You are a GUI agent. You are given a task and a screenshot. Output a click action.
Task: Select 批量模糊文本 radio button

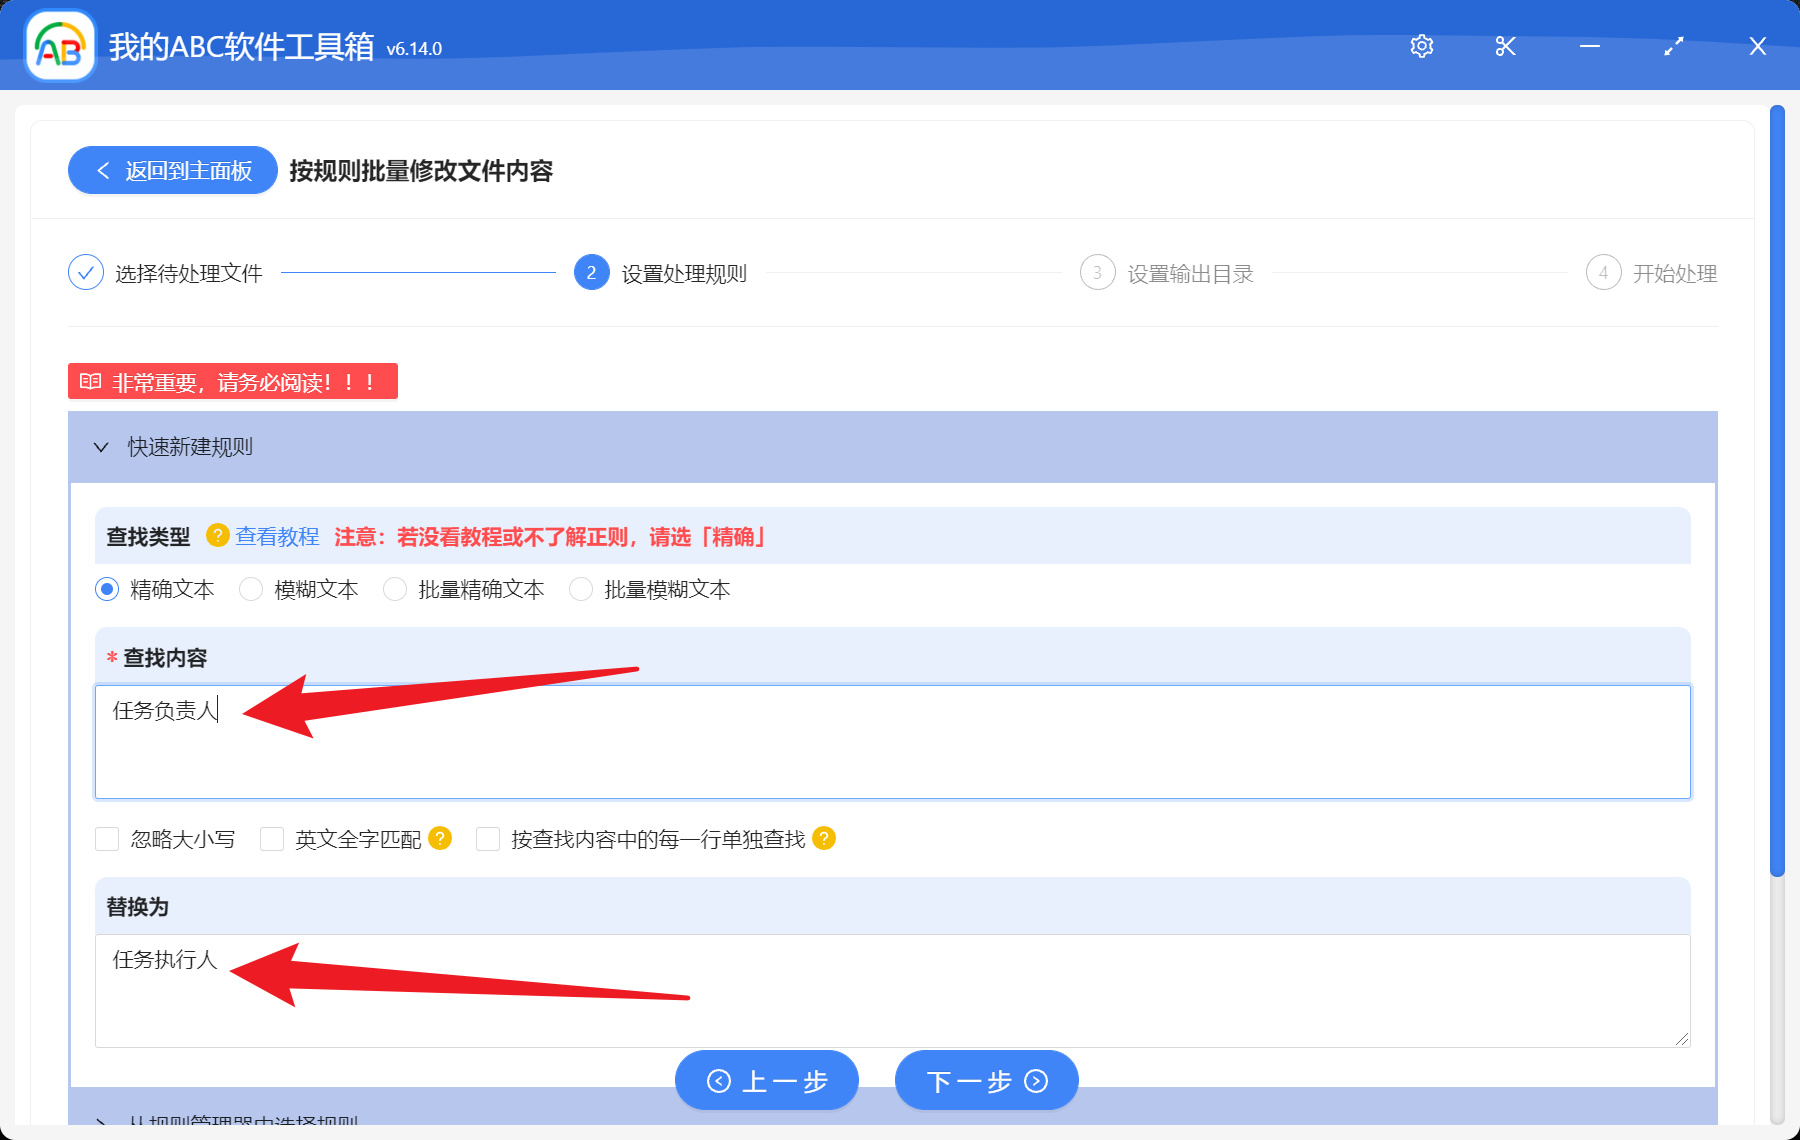pyautogui.click(x=581, y=590)
